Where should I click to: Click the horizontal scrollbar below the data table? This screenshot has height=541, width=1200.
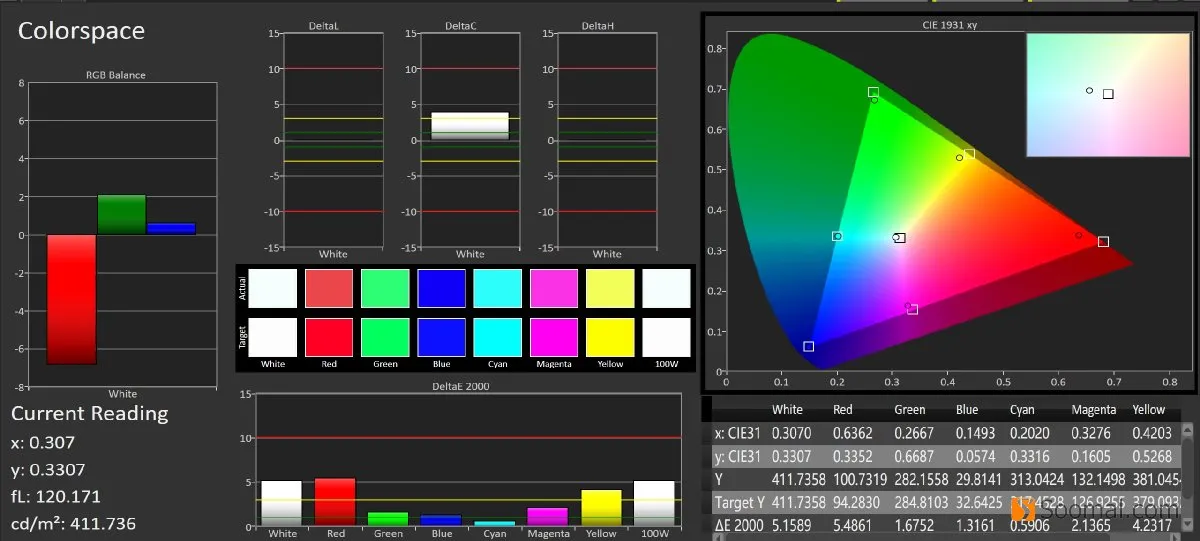947,538
